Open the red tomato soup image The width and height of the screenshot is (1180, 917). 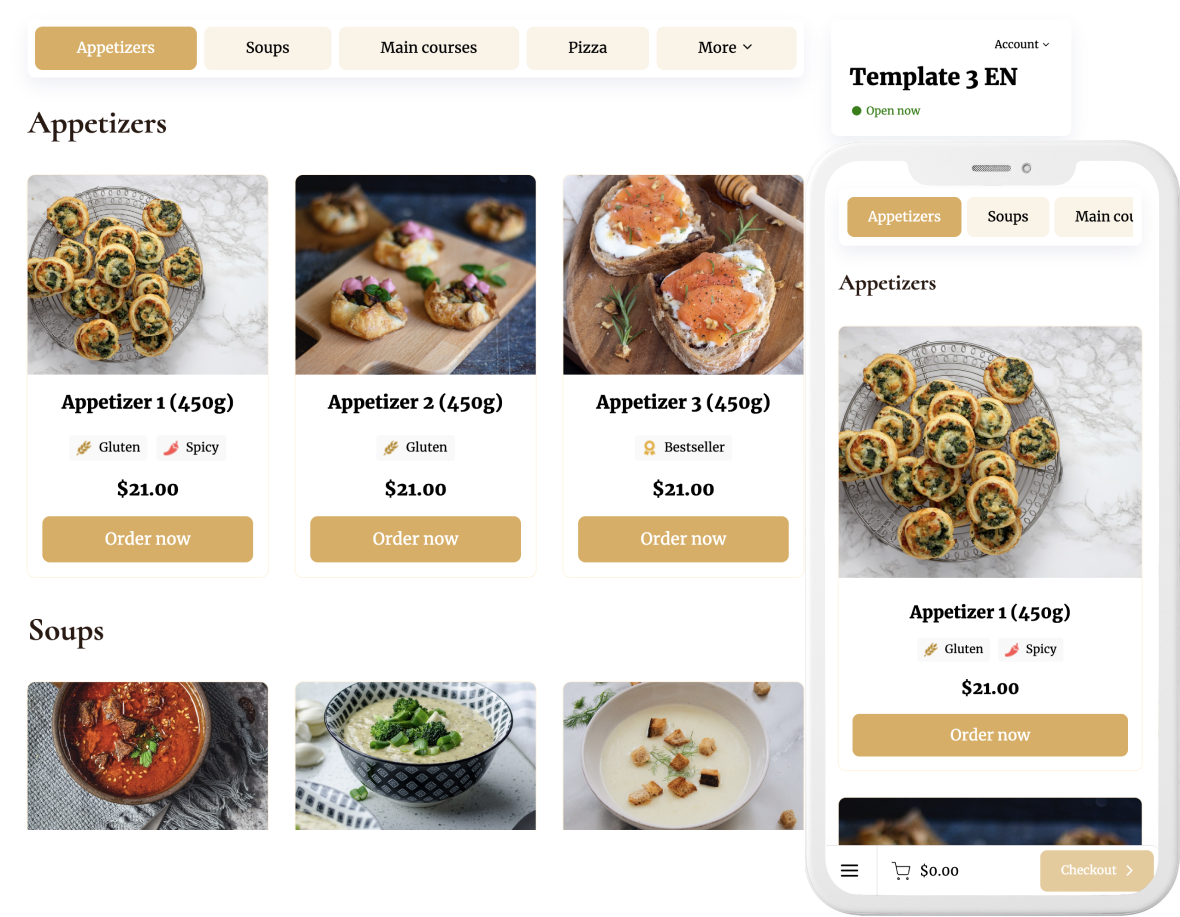148,755
